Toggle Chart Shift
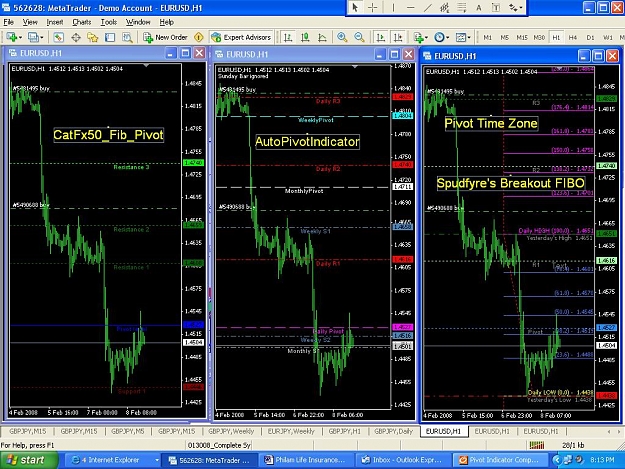This screenshot has width=625, height=469. point(398,37)
